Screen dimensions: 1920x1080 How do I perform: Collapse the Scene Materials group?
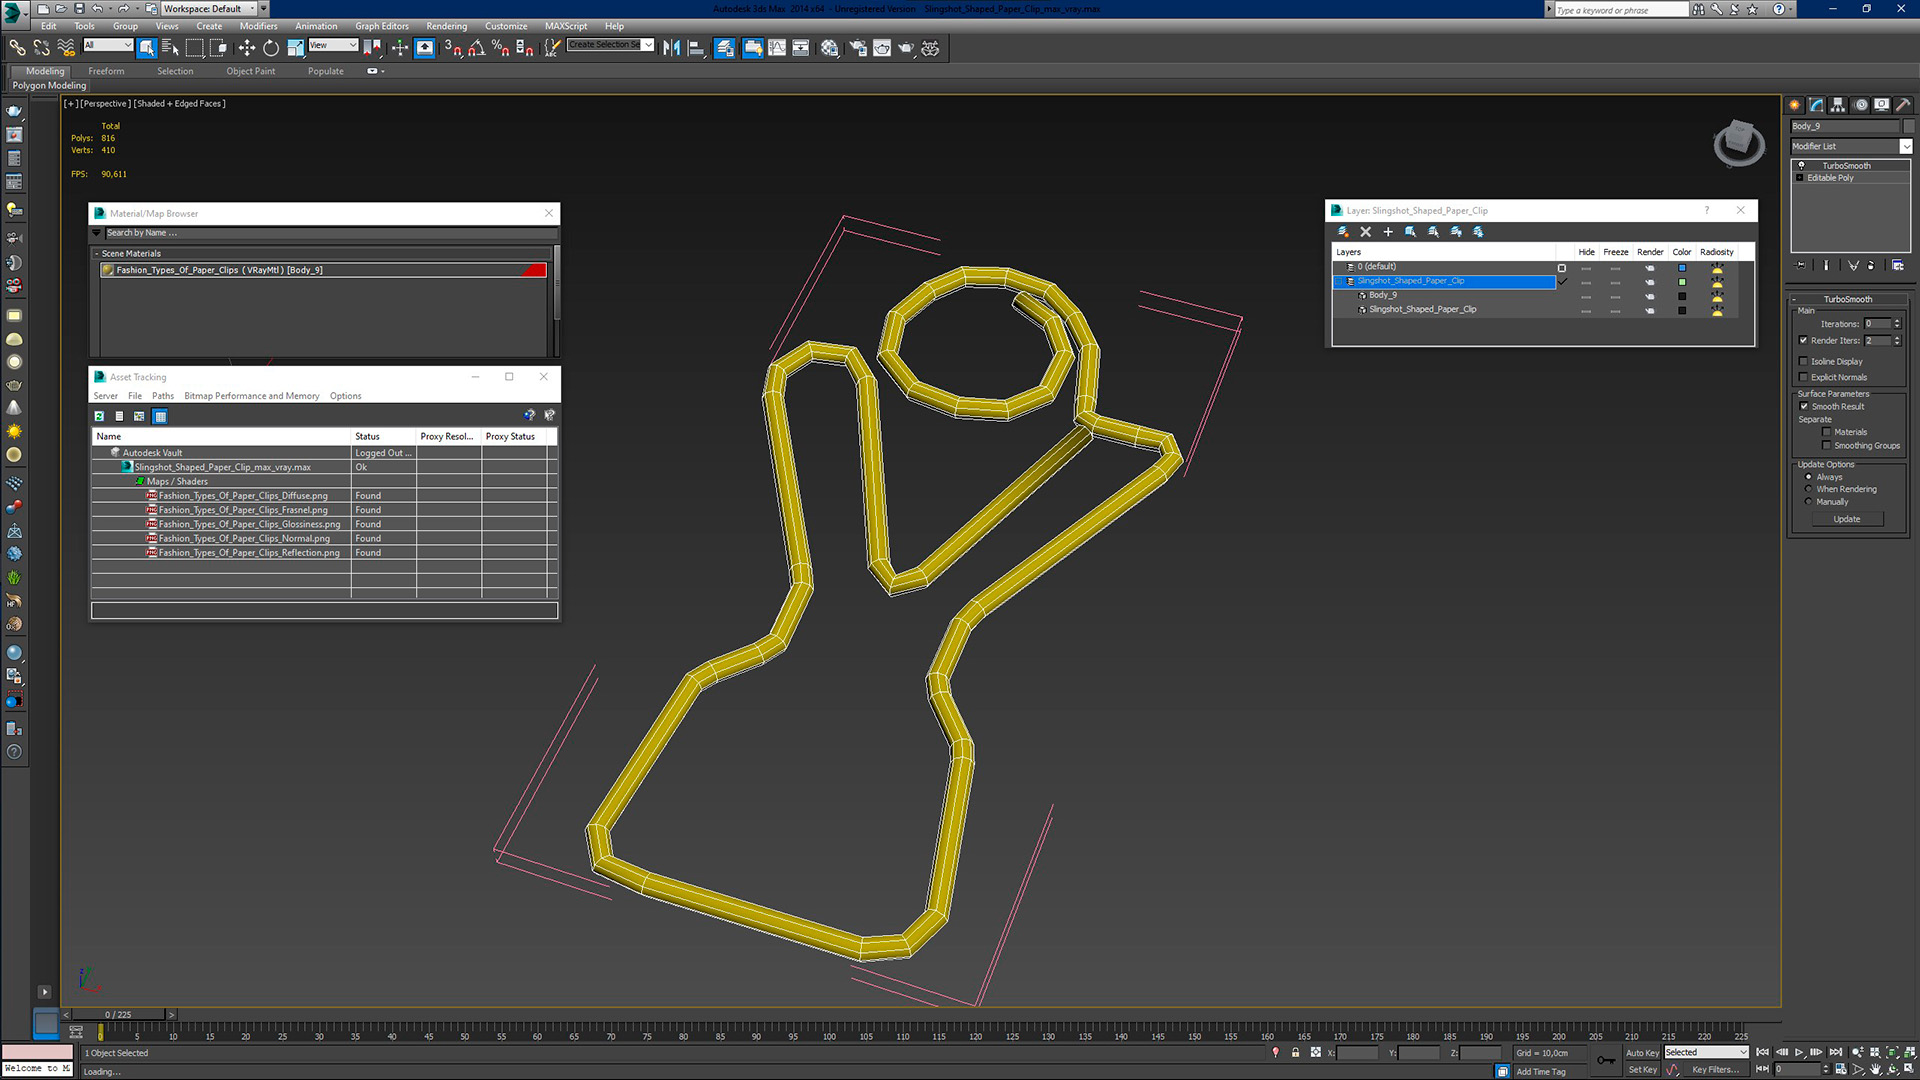pyautogui.click(x=97, y=254)
